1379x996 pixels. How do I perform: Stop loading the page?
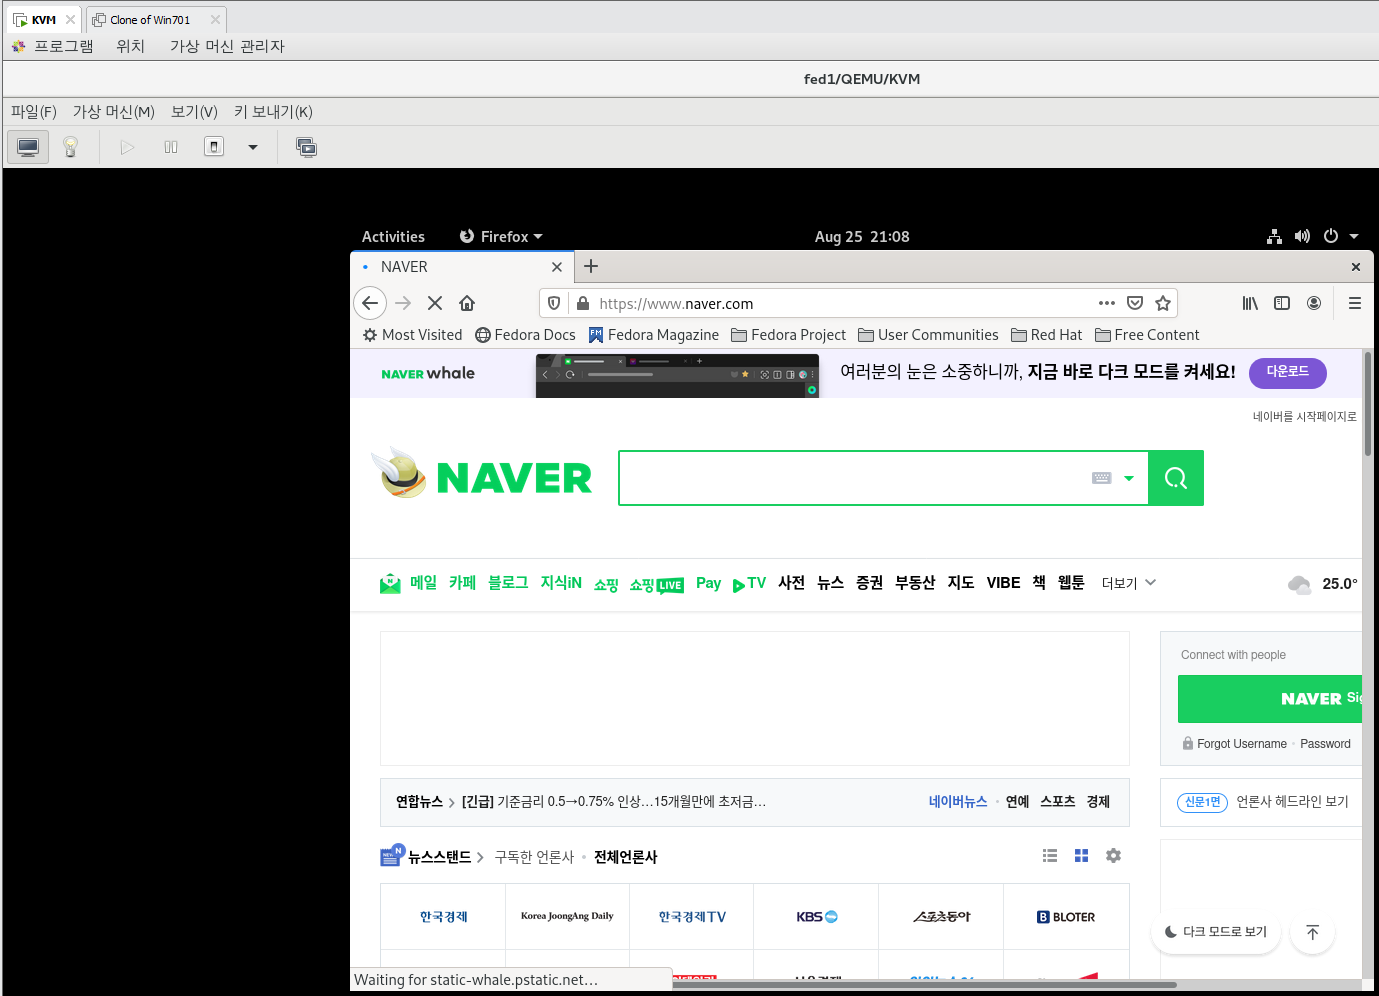click(x=435, y=303)
